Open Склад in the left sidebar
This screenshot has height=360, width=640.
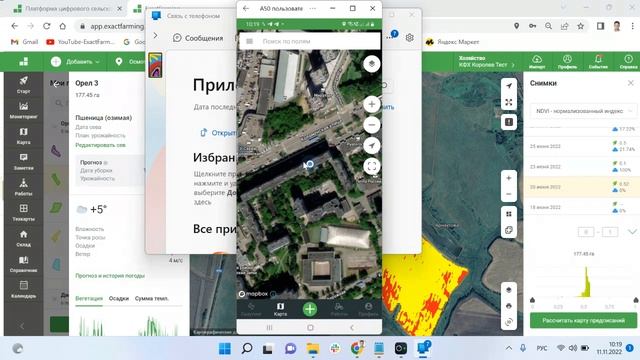tap(23, 238)
